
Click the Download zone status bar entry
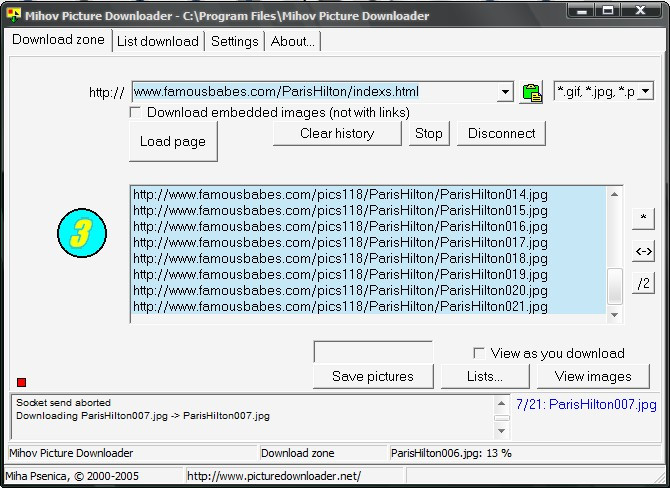[297, 453]
